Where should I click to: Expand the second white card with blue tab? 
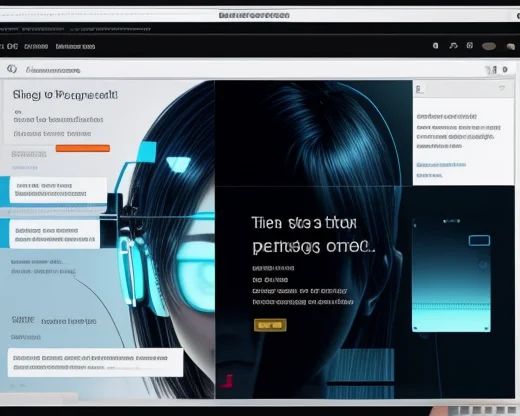click(54, 235)
